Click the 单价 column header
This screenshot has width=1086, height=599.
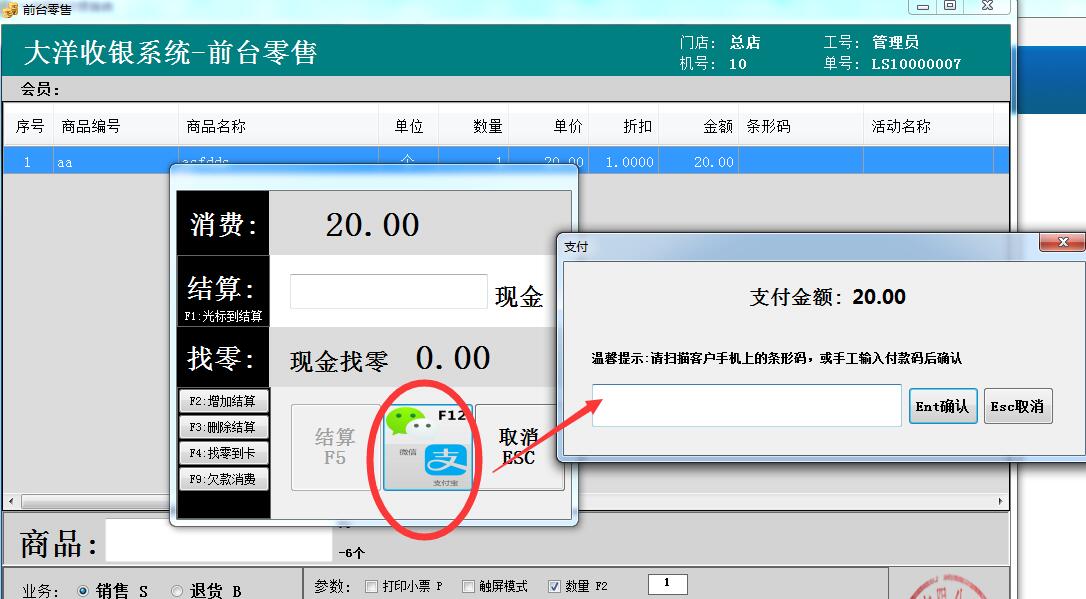coord(549,126)
